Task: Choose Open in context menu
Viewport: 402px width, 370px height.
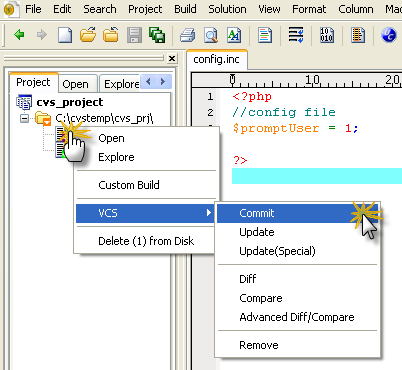Action: coord(147,138)
